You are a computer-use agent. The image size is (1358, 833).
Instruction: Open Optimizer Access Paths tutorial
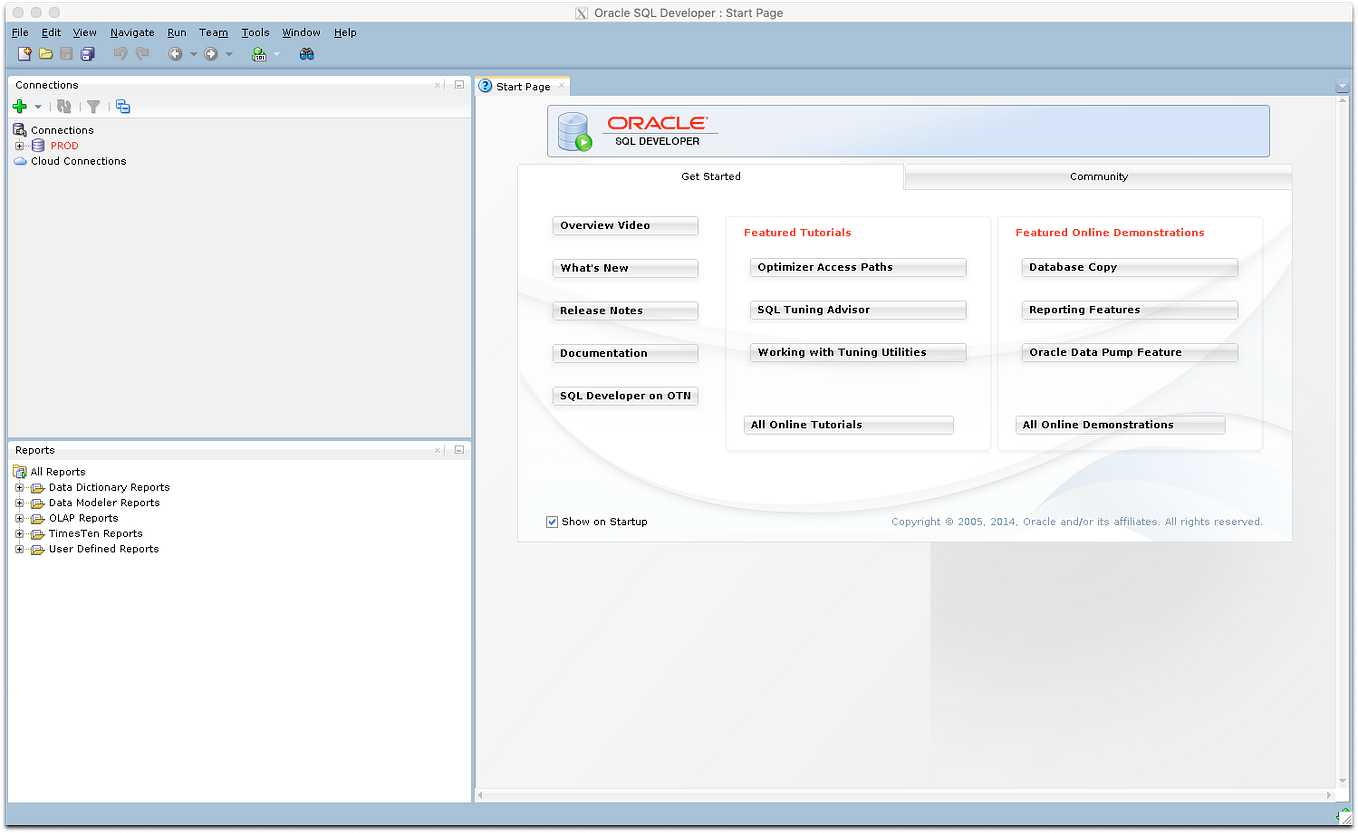[x=858, y=268]
